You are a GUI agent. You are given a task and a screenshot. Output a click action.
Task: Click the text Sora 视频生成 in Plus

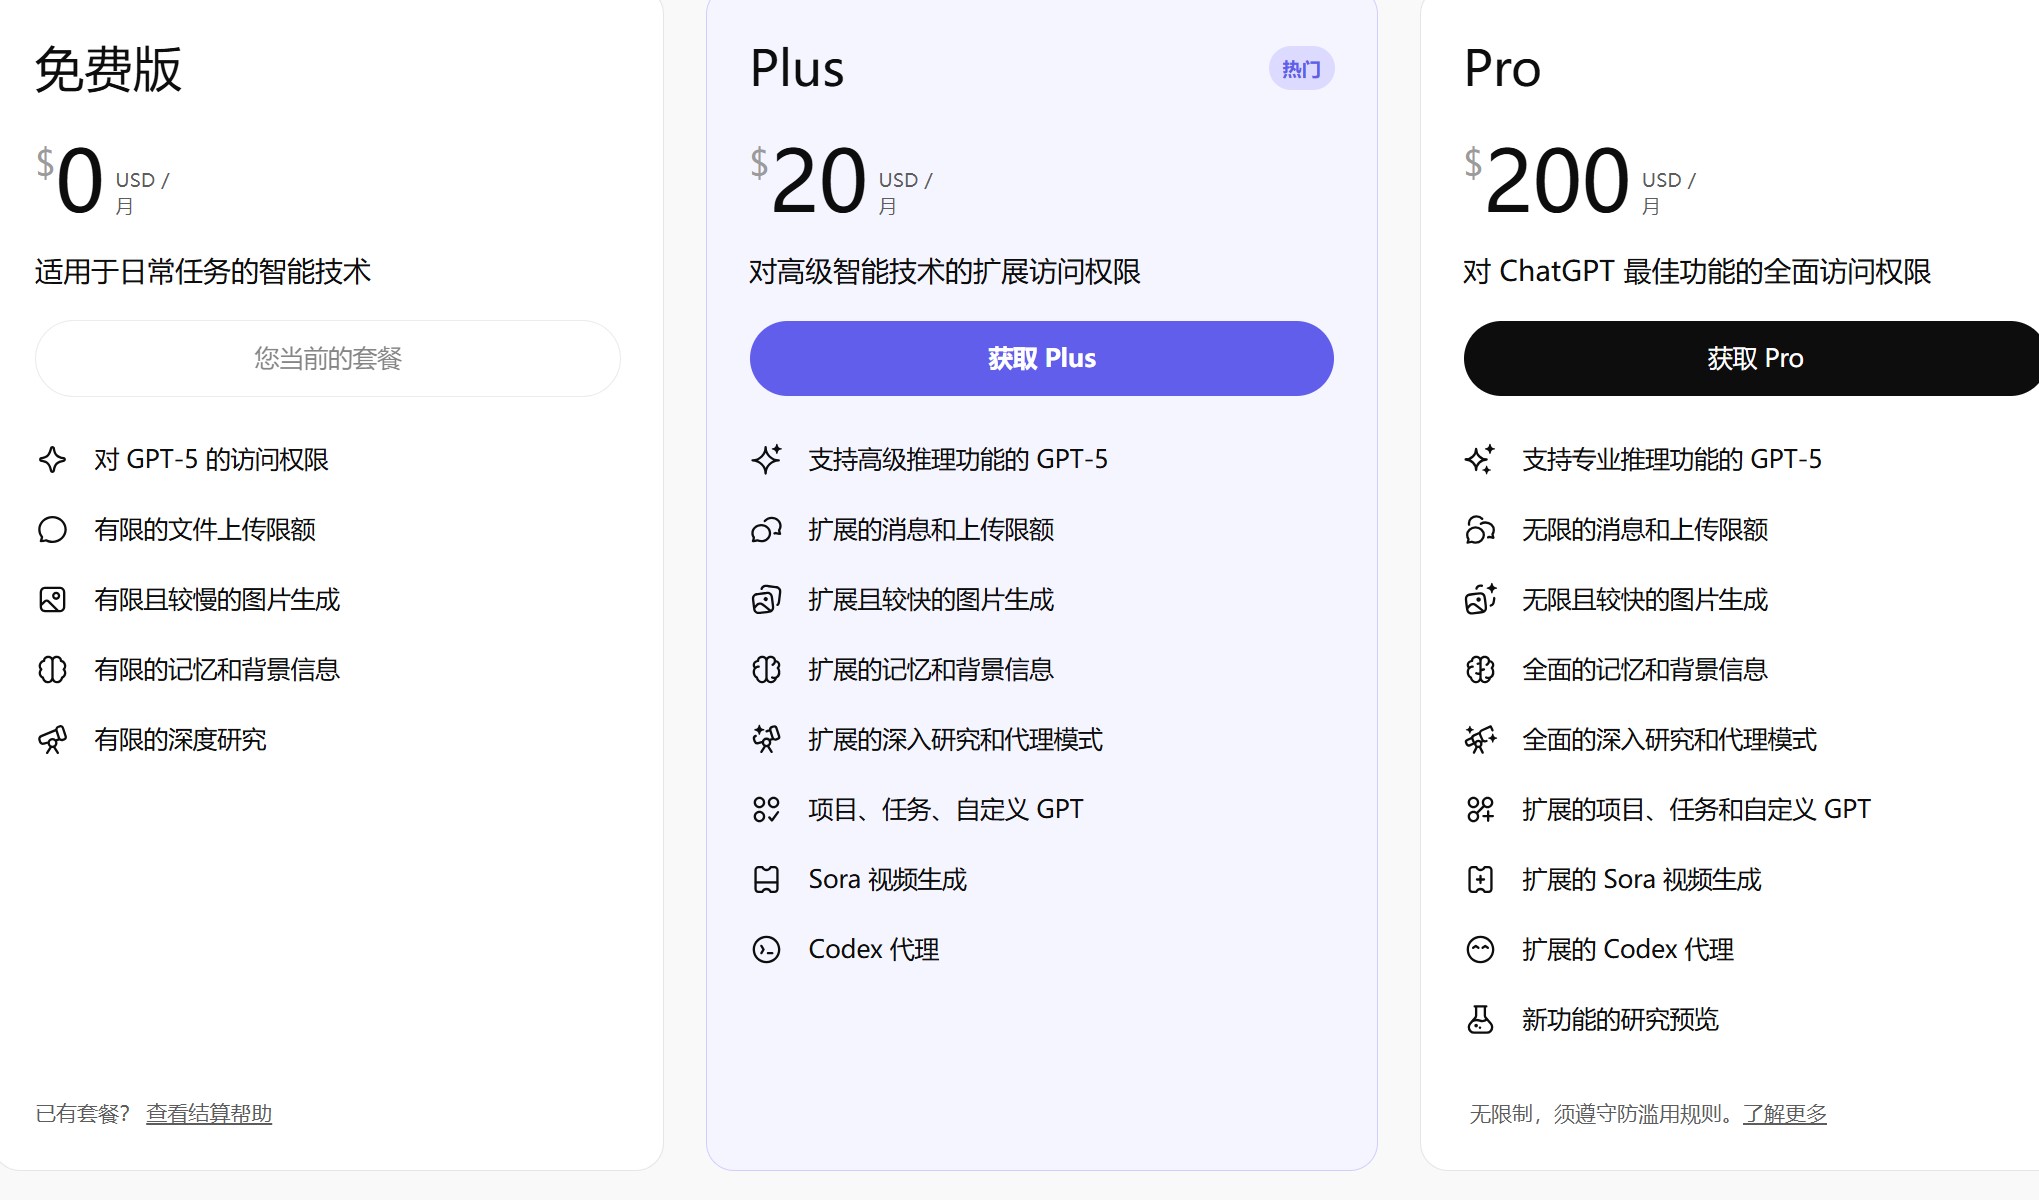(x=888, y=879)
